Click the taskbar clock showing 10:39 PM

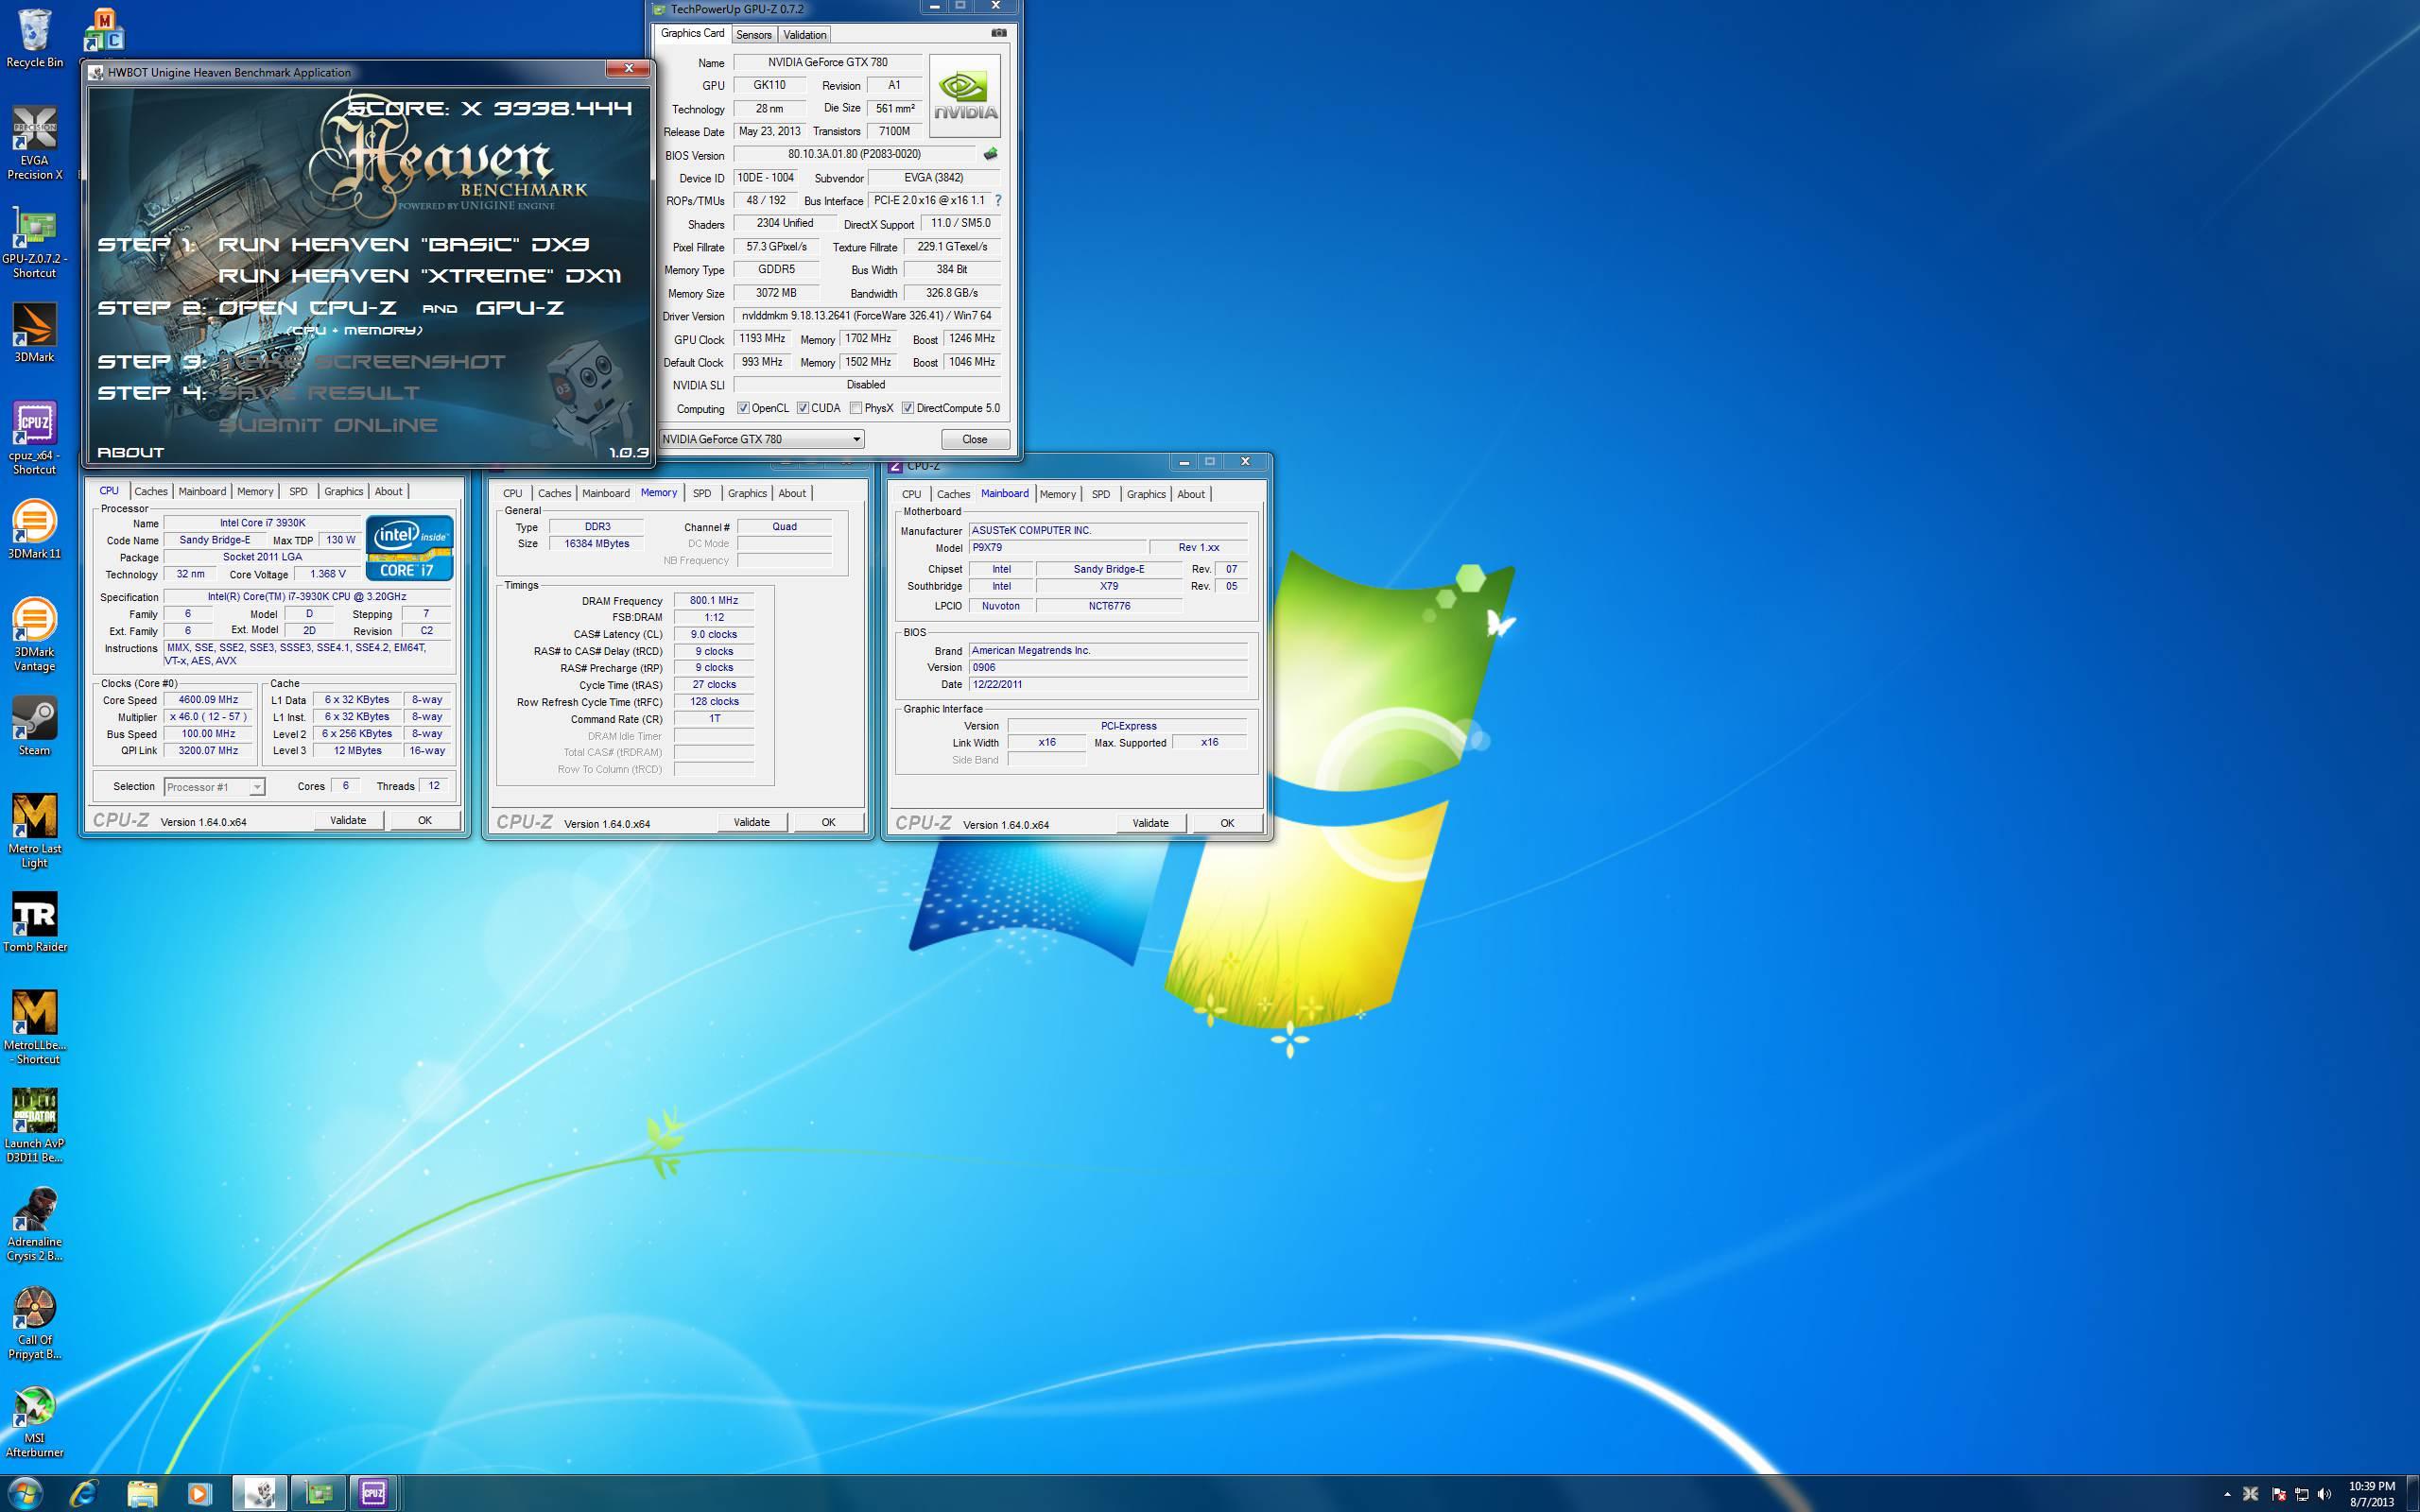[x=2371, y=1494]
